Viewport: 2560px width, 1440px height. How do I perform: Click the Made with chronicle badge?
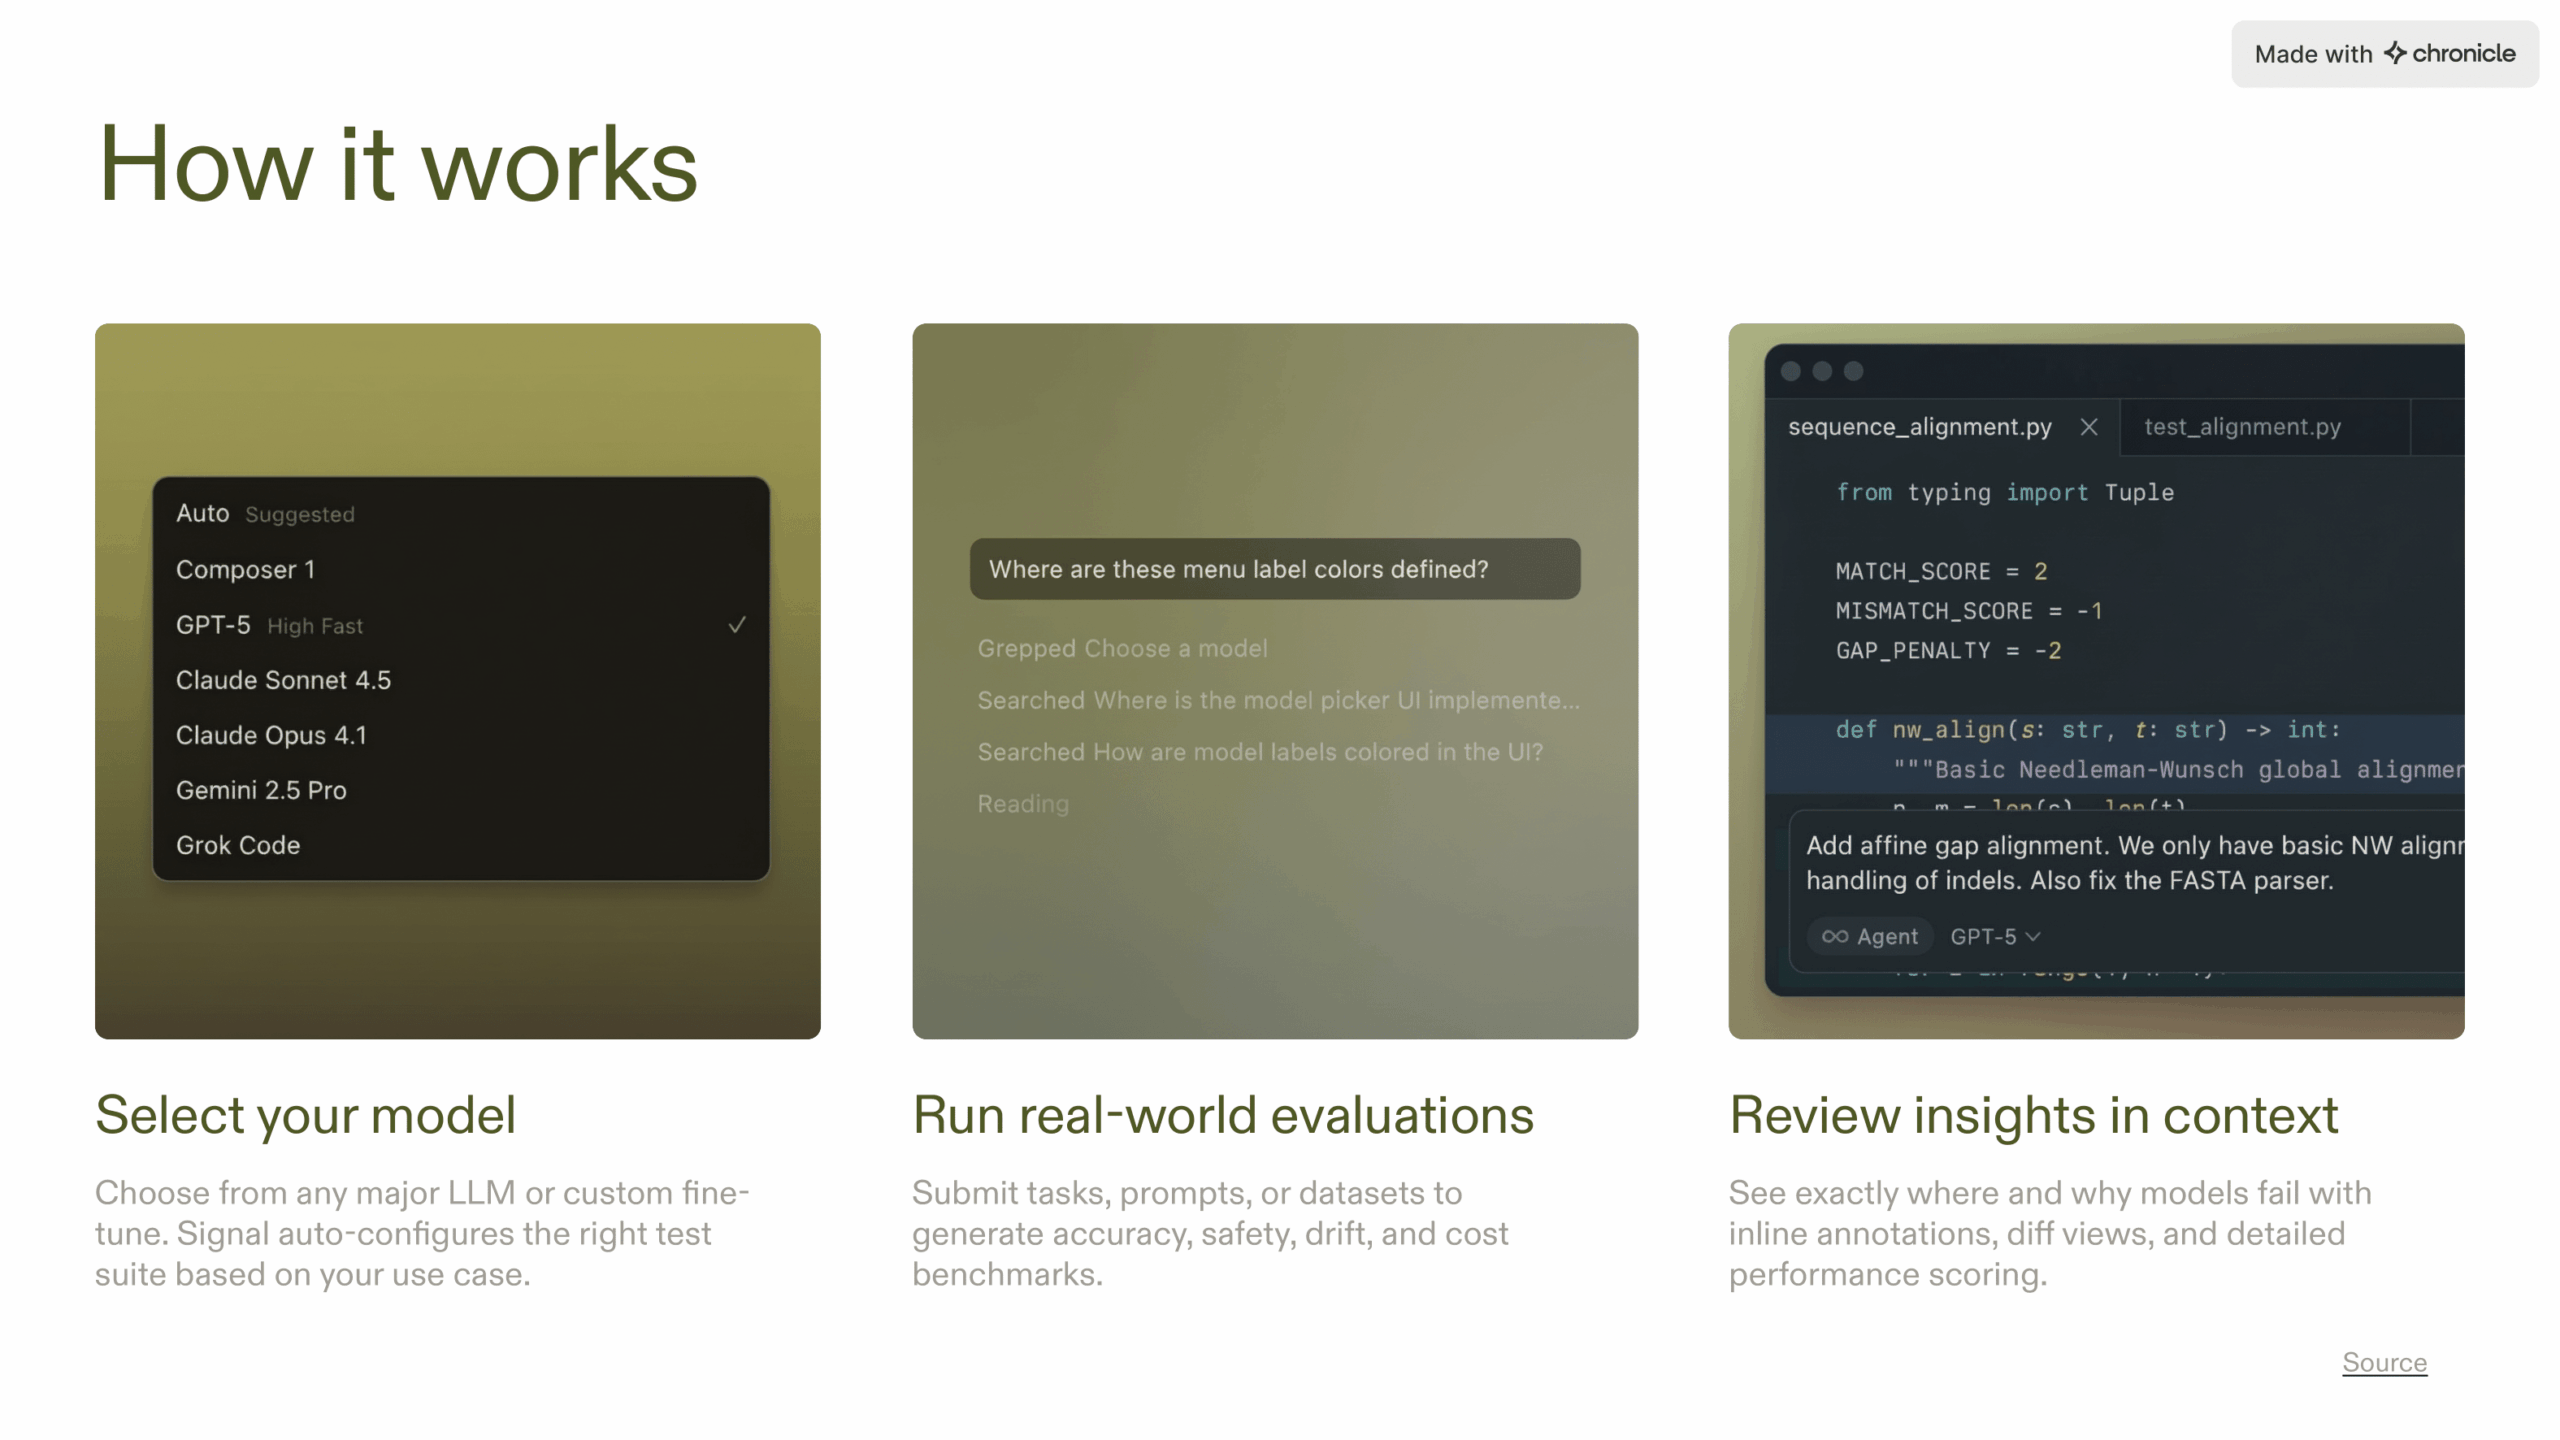point(2384,53)
